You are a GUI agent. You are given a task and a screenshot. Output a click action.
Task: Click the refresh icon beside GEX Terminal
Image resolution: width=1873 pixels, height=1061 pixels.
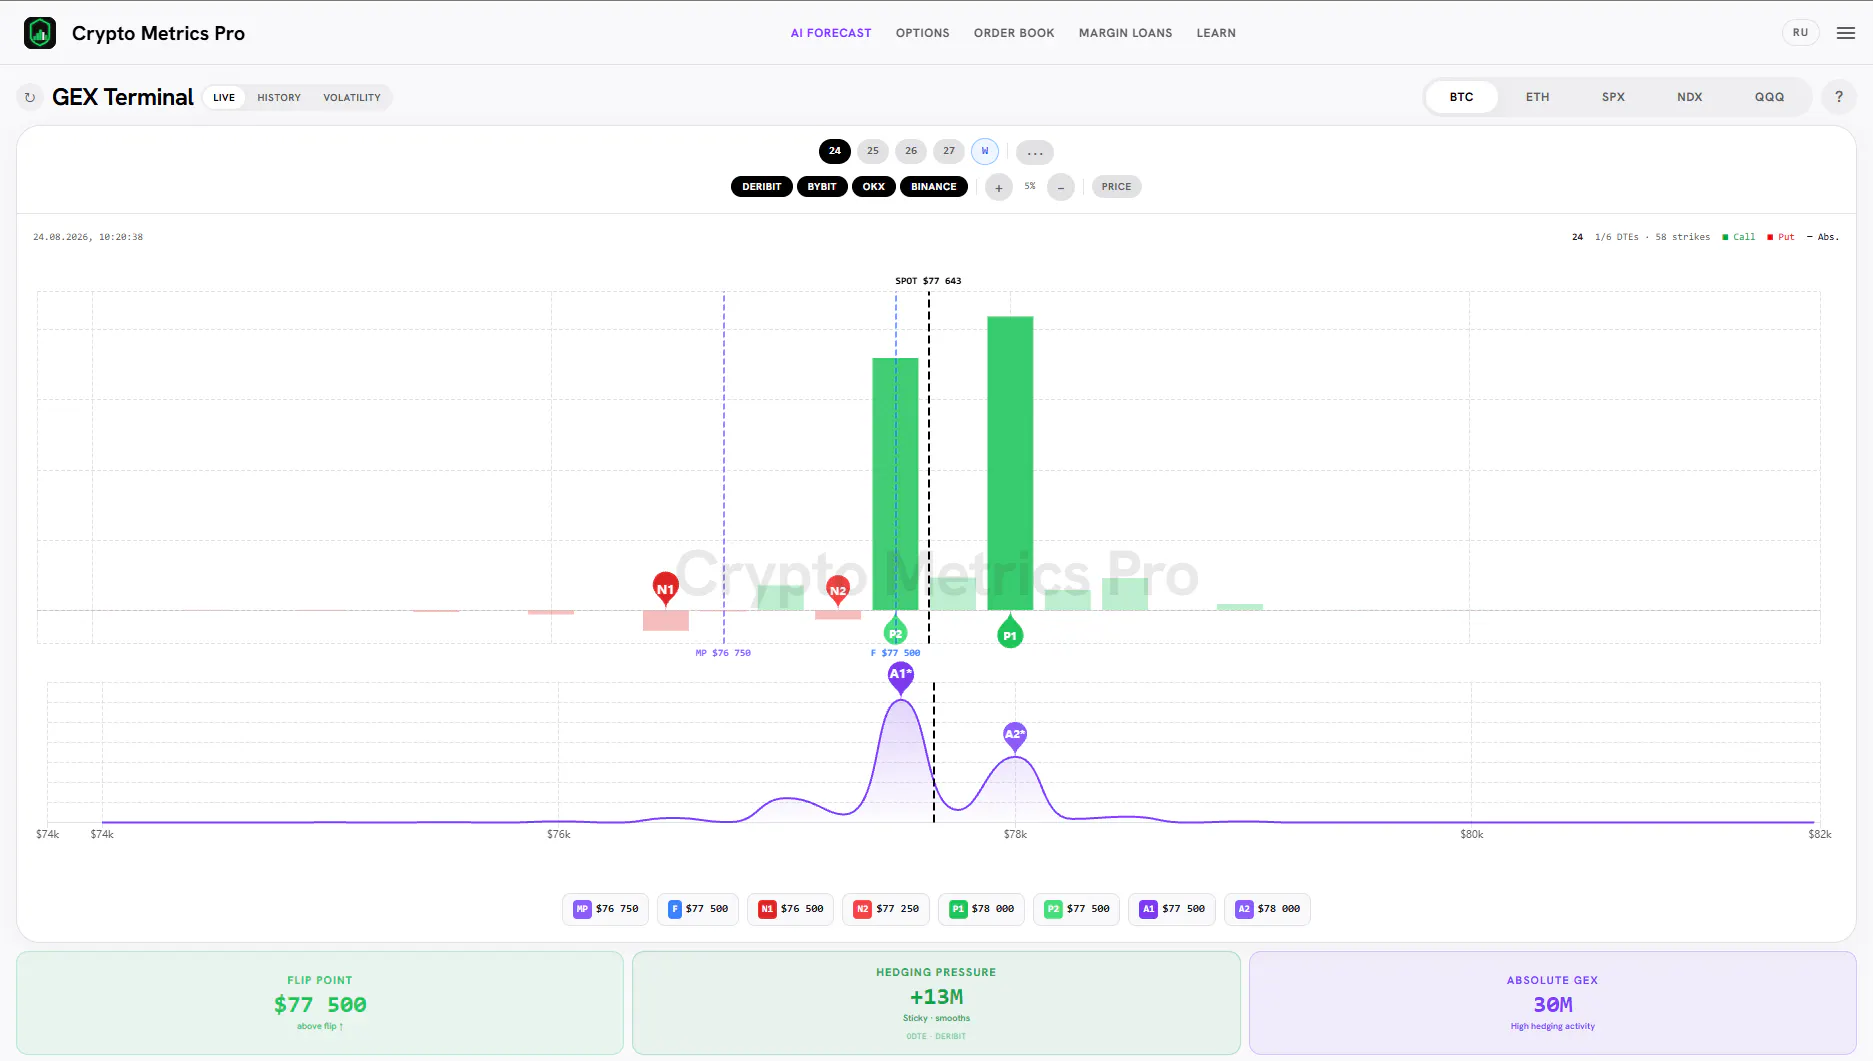coord(30,97)
